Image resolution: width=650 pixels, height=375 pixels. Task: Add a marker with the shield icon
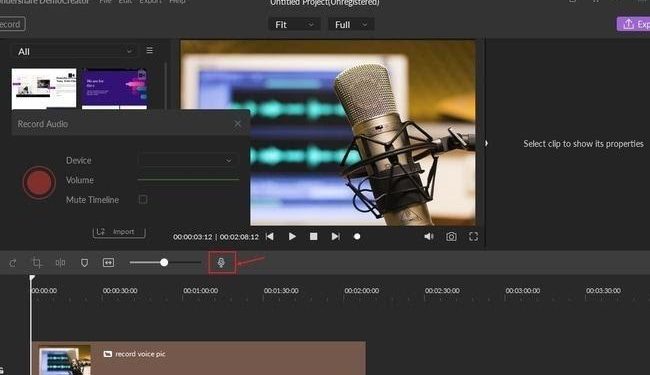point(85,263)
